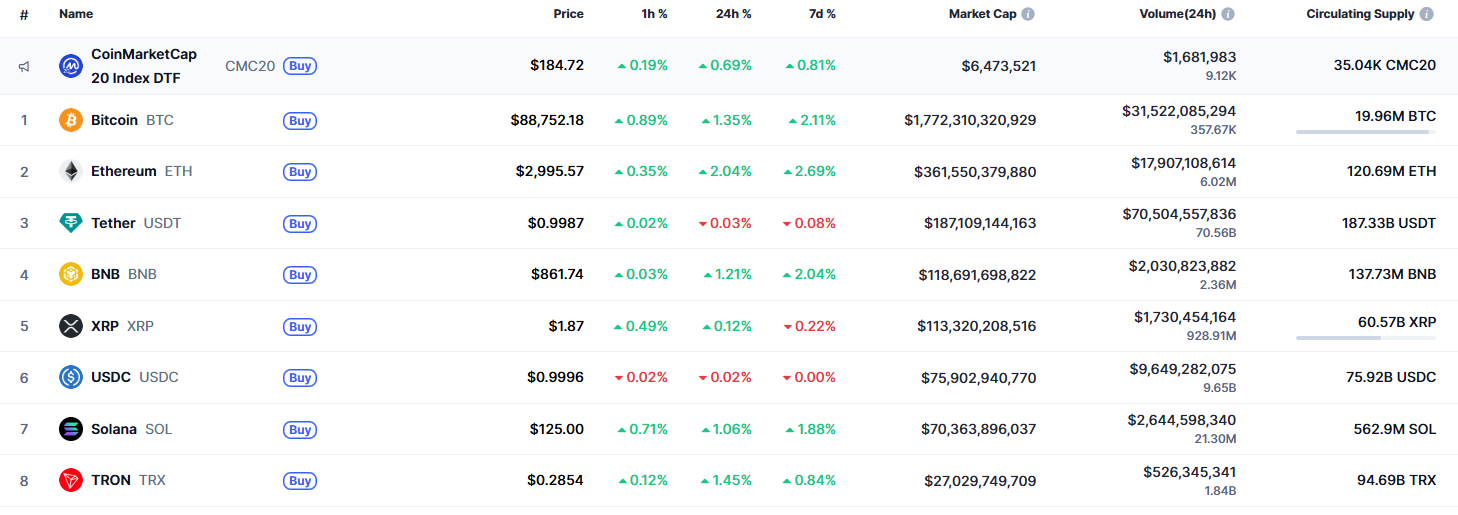This screenshot has height=515, width=1458.
Task: Click the Solana logo icon
Action: click(71, 429)
